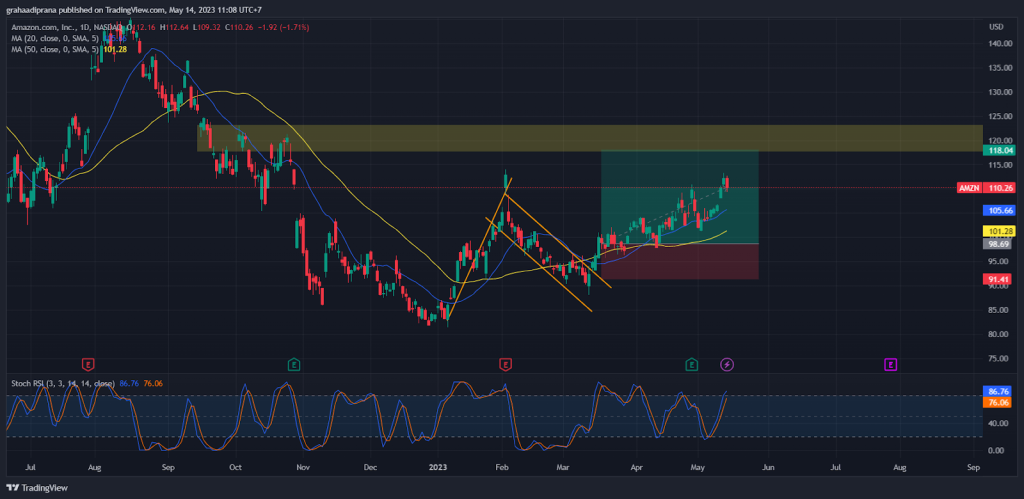Click the Mar label on time axis
Image resolution: width=1024 pixels, height=499 pixels.
pos(562,468)
